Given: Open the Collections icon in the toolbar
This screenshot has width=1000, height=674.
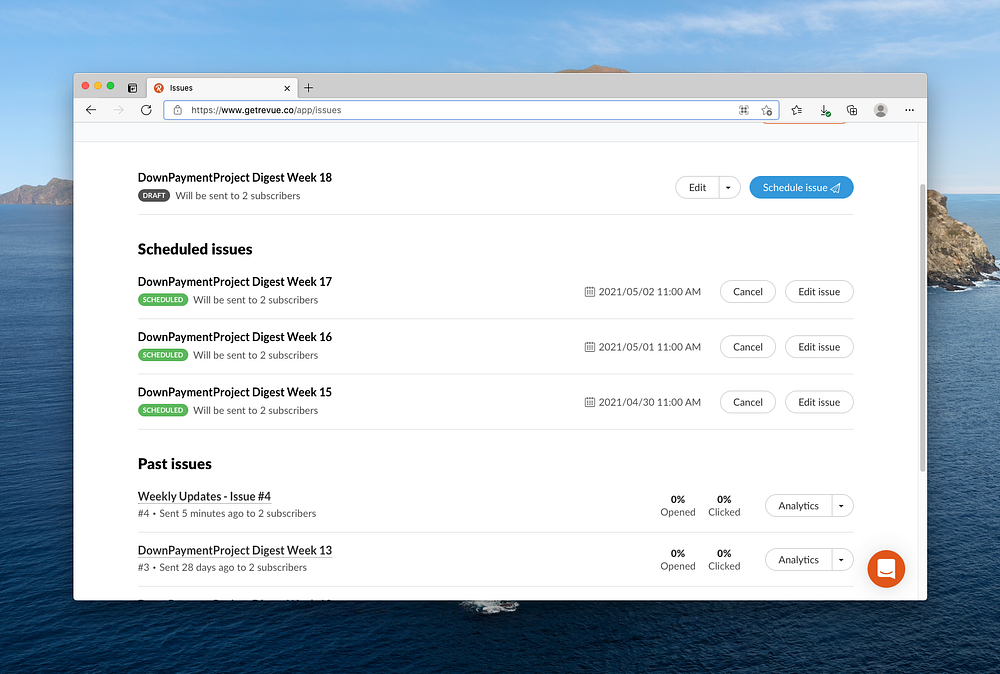Looking at the screenshot, I should click(x=852, y=110).
